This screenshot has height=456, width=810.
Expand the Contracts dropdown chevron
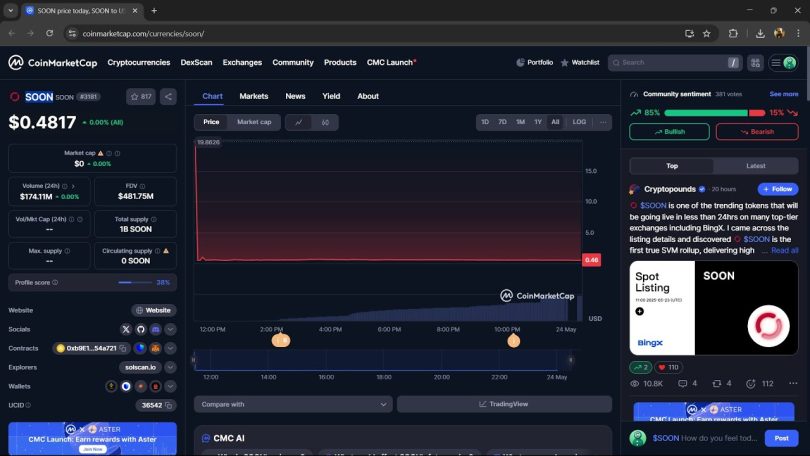pos(170,349)
